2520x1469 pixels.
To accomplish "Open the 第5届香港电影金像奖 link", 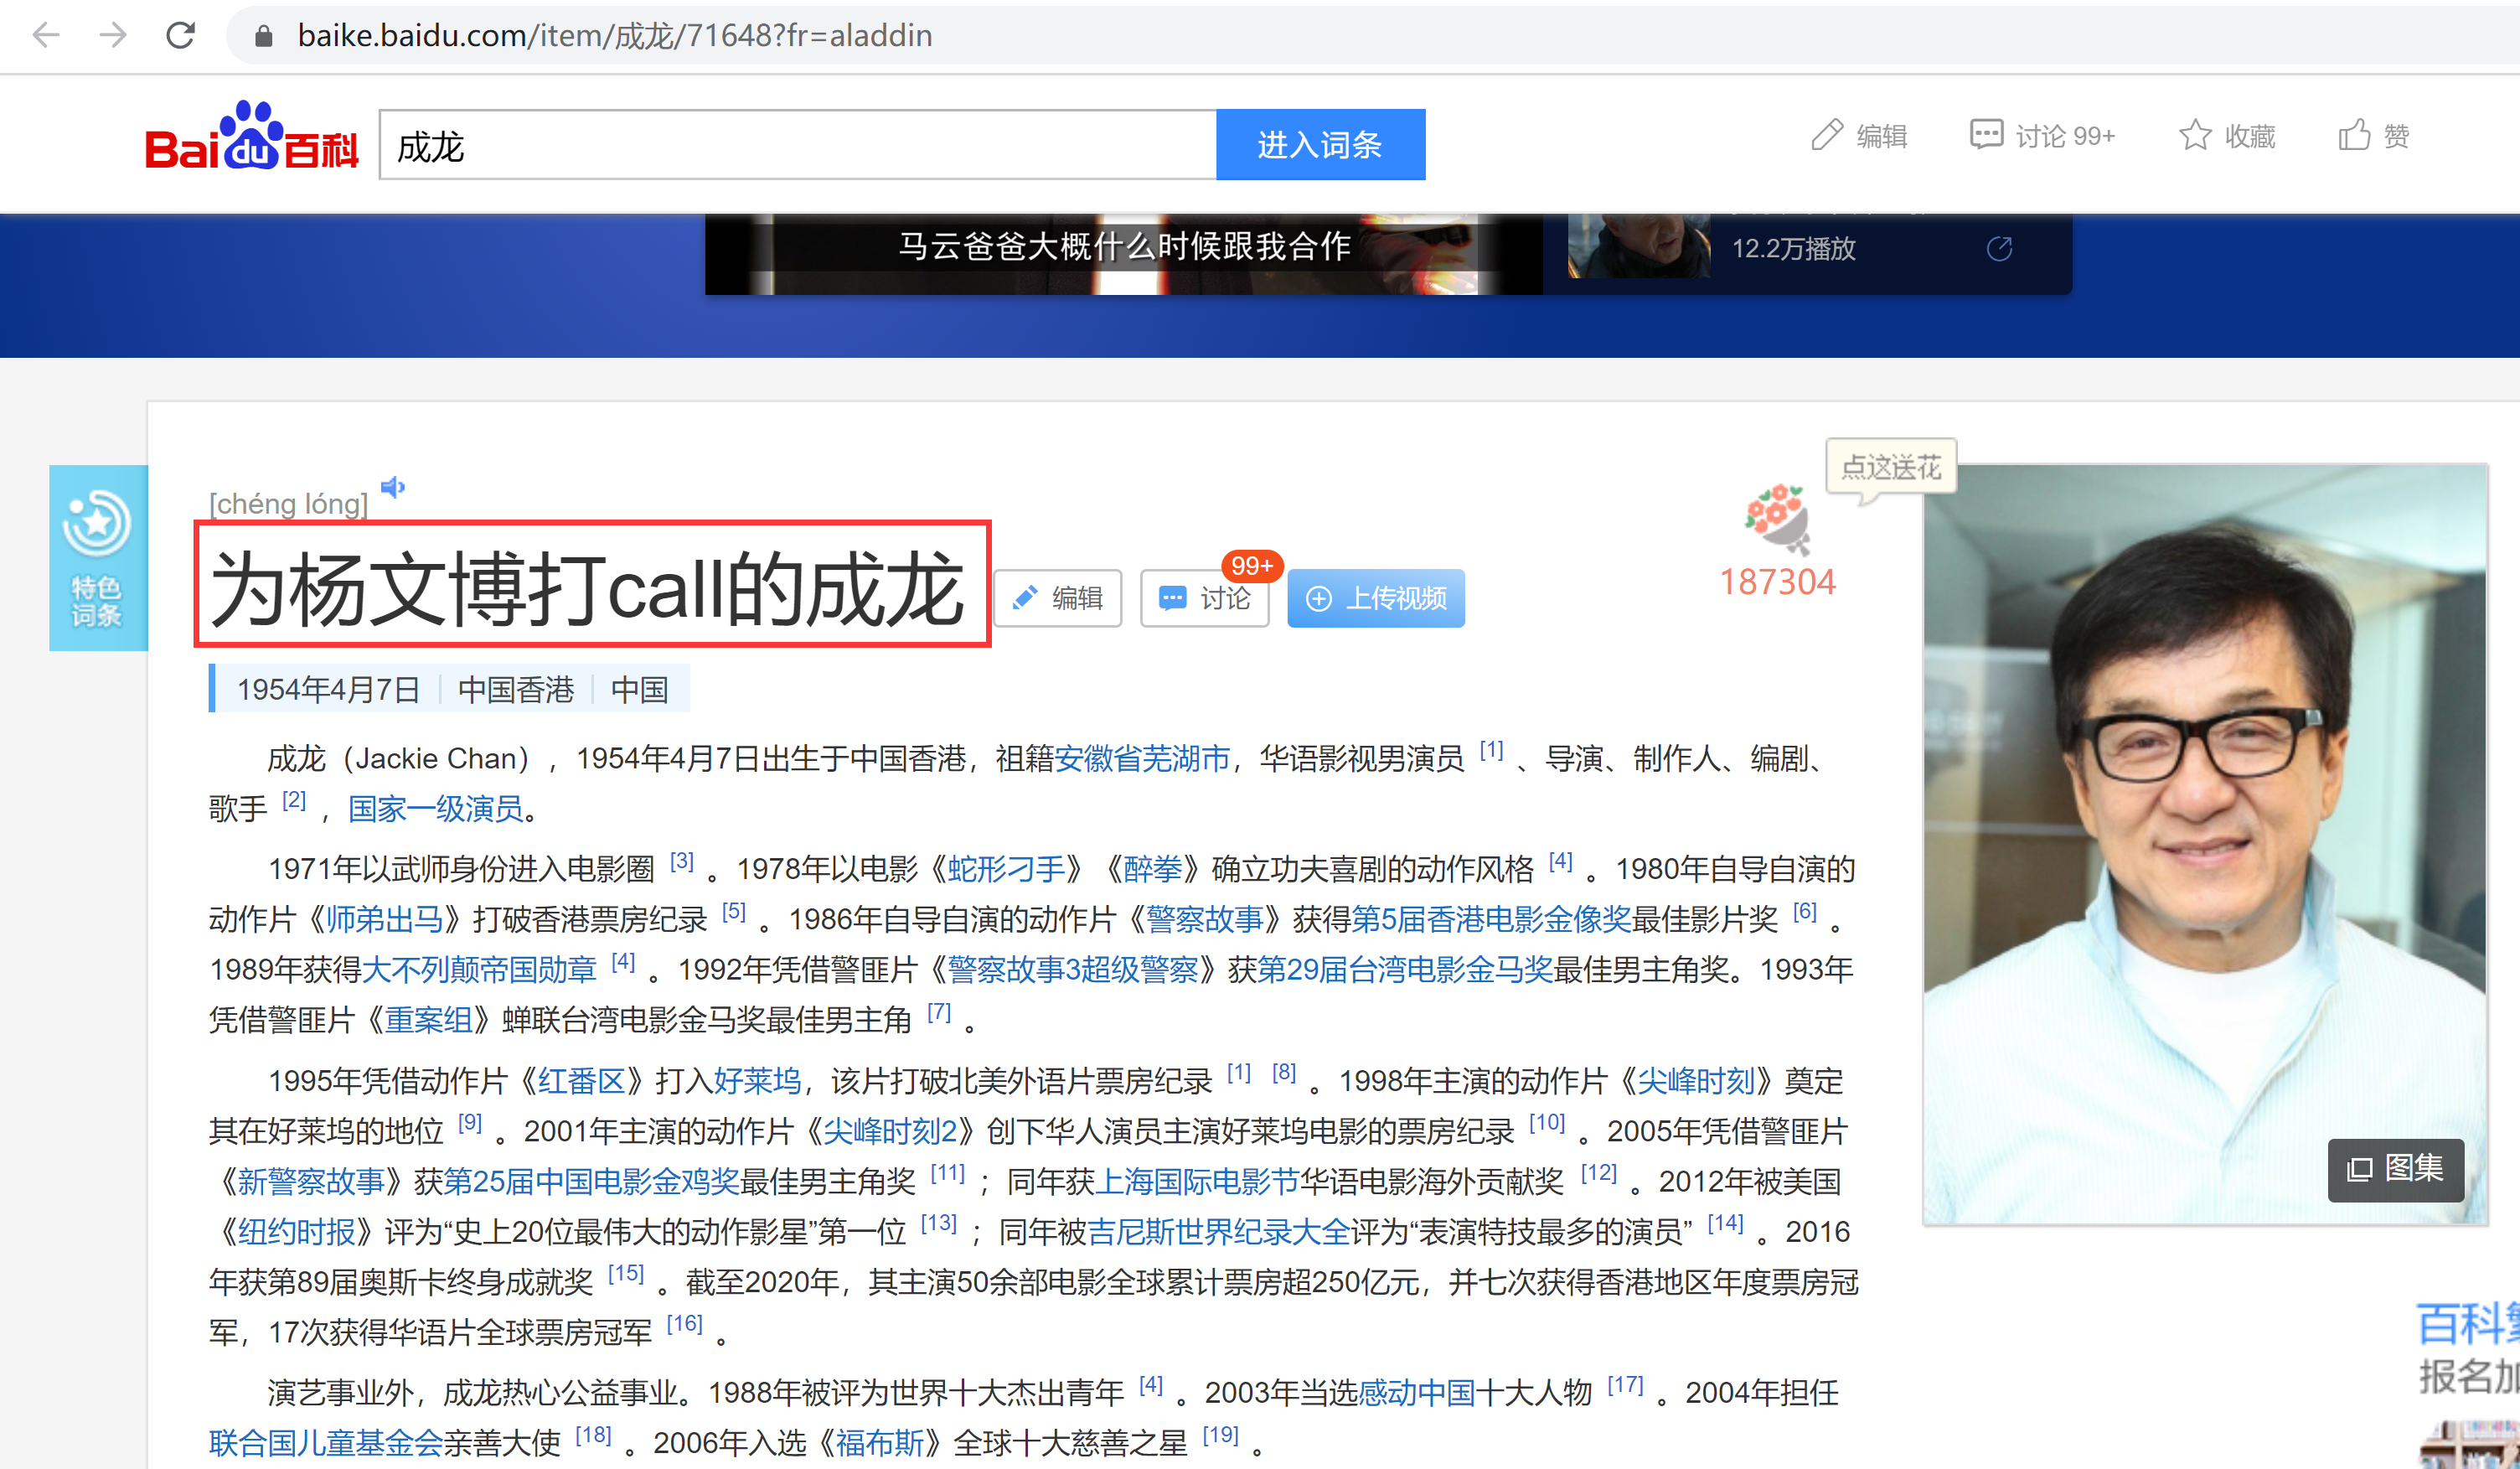I will tap(1491, 919).
